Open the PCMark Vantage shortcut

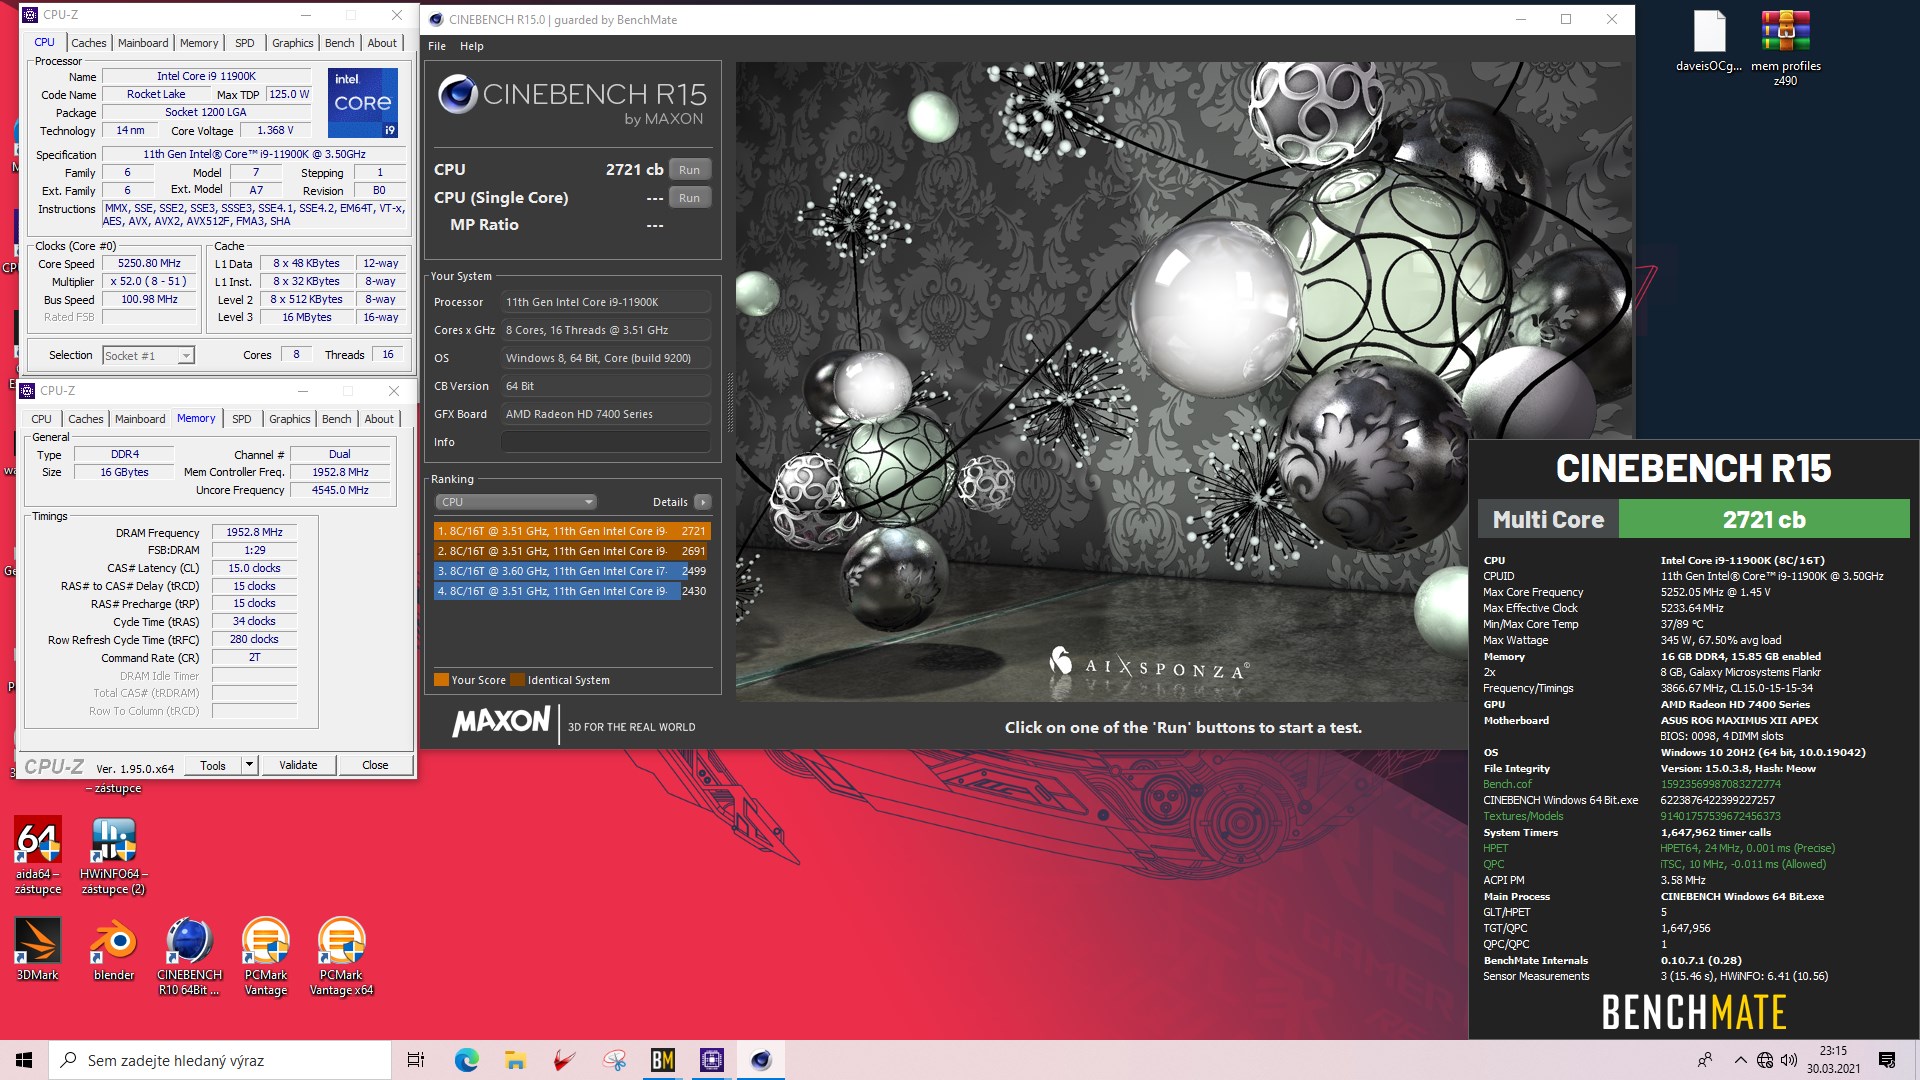265,957
